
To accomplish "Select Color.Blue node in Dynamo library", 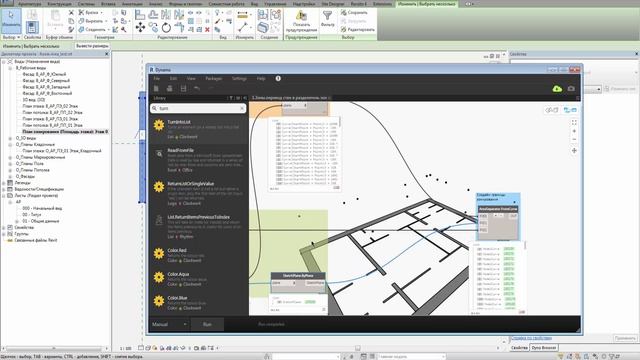I will pos(199,303).
